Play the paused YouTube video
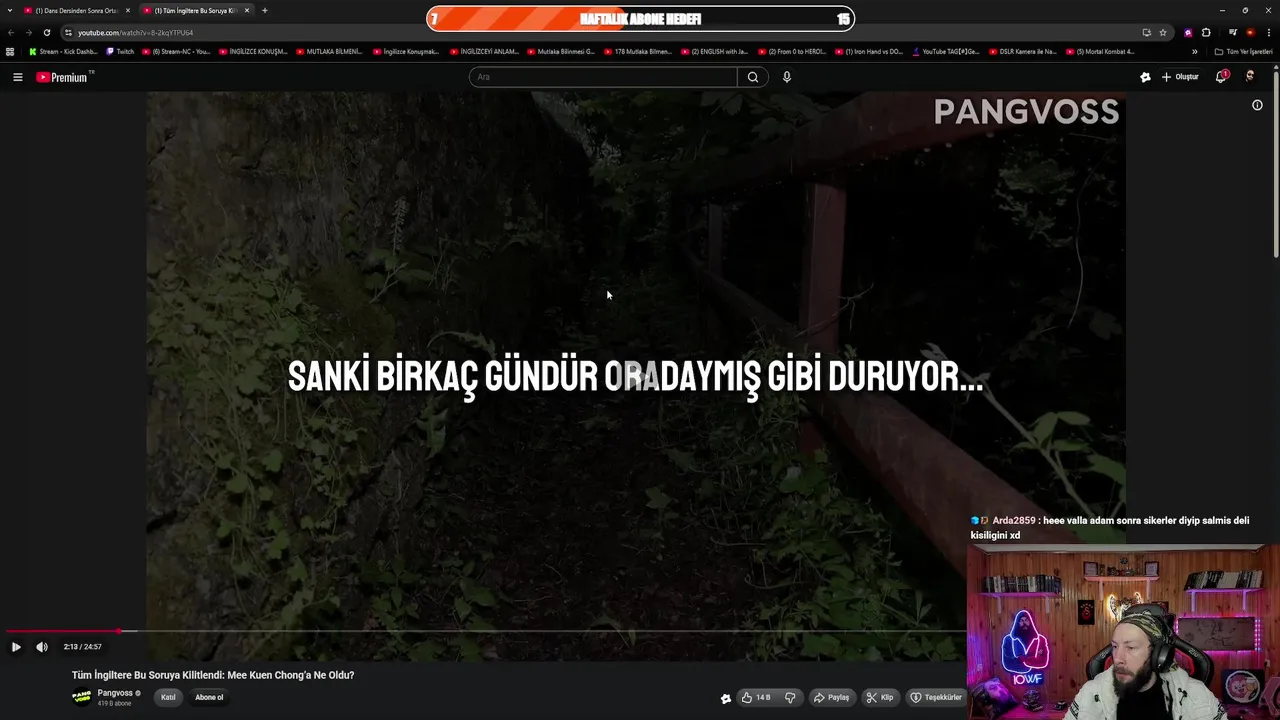 [x=16, y=647]
